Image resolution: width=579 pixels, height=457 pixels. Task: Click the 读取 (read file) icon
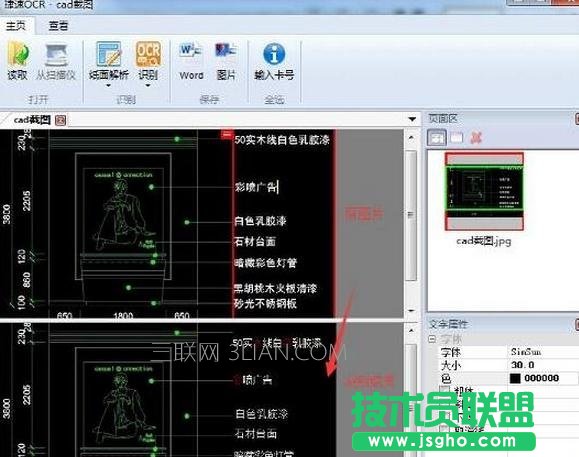pyautogui.click(x=17, y=55)
